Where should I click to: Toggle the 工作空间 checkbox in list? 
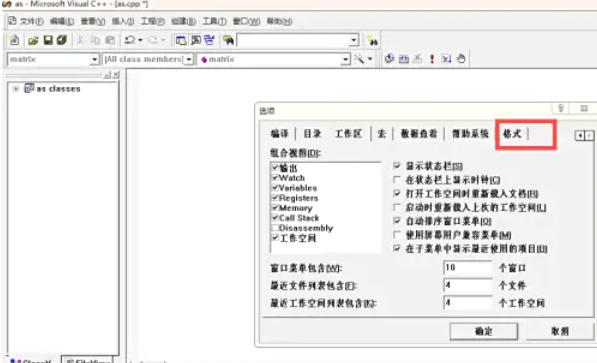click(275, 238)
